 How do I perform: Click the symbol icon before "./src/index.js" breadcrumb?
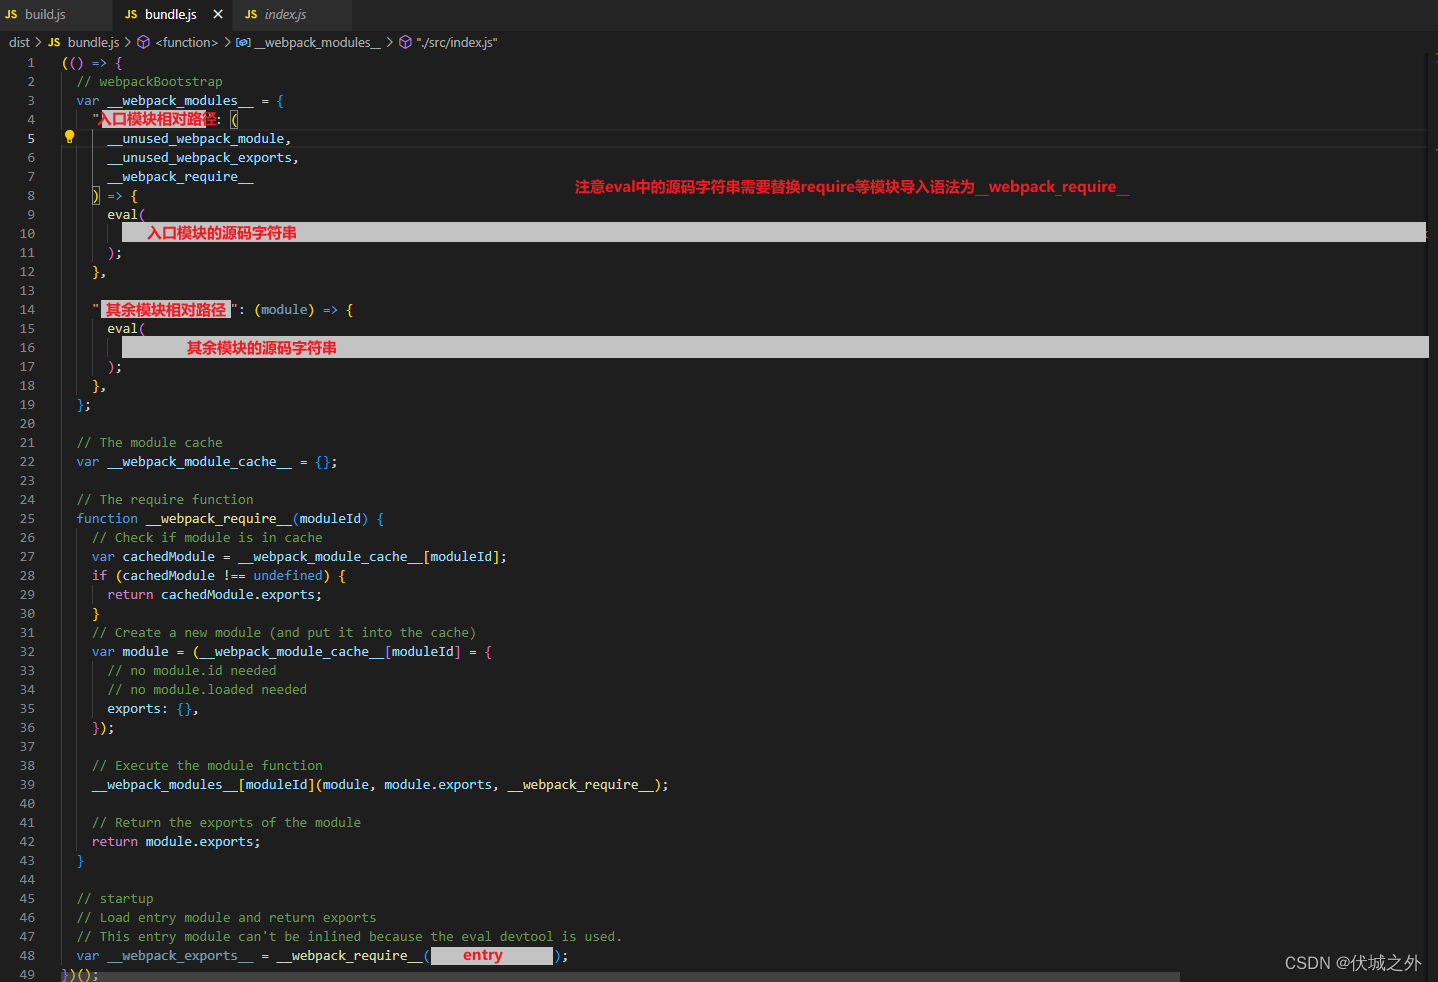(407, 42)
